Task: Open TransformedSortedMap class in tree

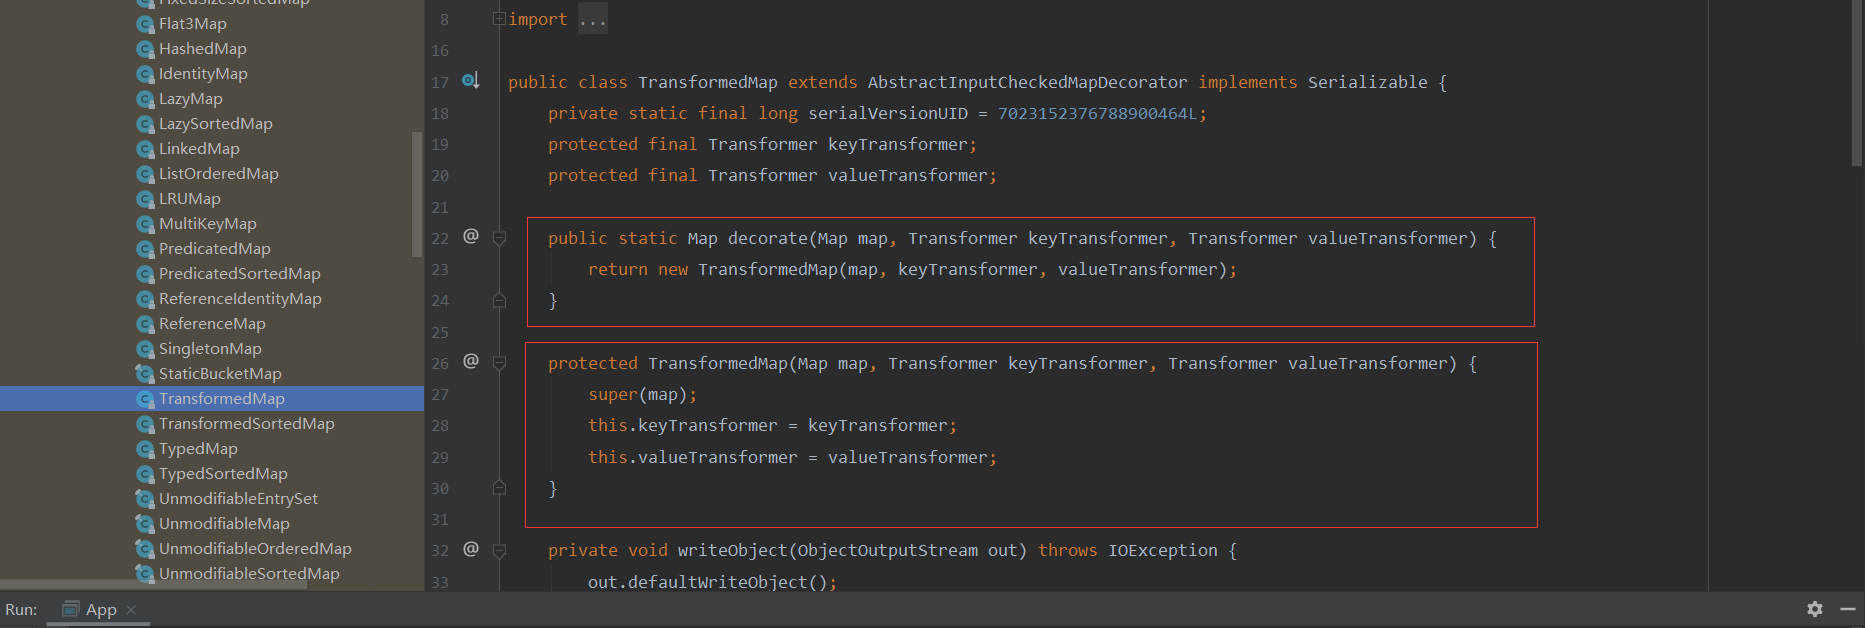Action: tap(247, 423)
